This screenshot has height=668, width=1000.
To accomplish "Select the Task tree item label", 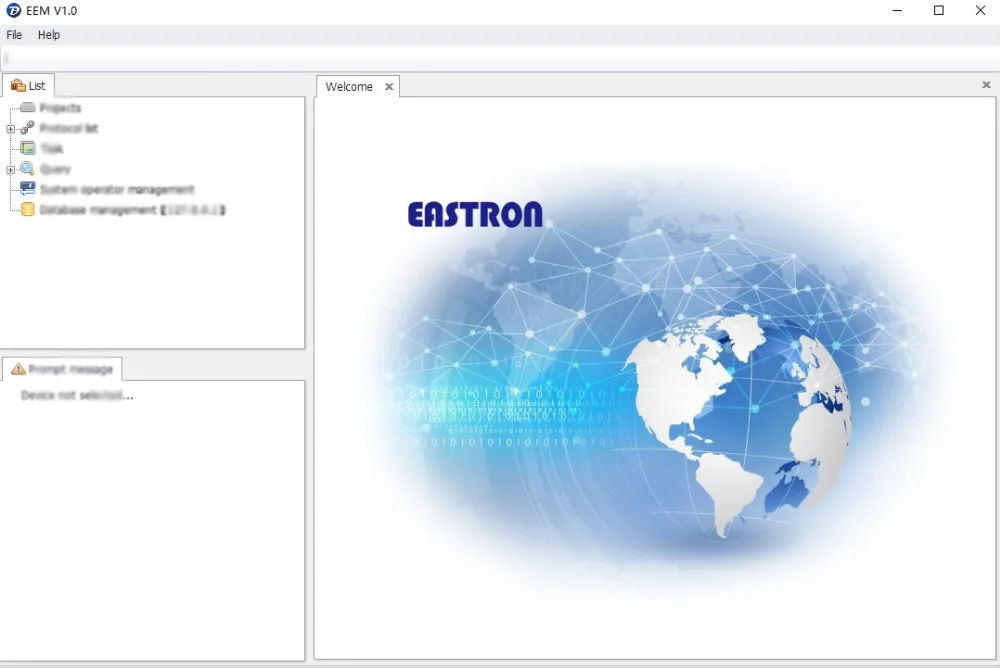I will [52, 149].
